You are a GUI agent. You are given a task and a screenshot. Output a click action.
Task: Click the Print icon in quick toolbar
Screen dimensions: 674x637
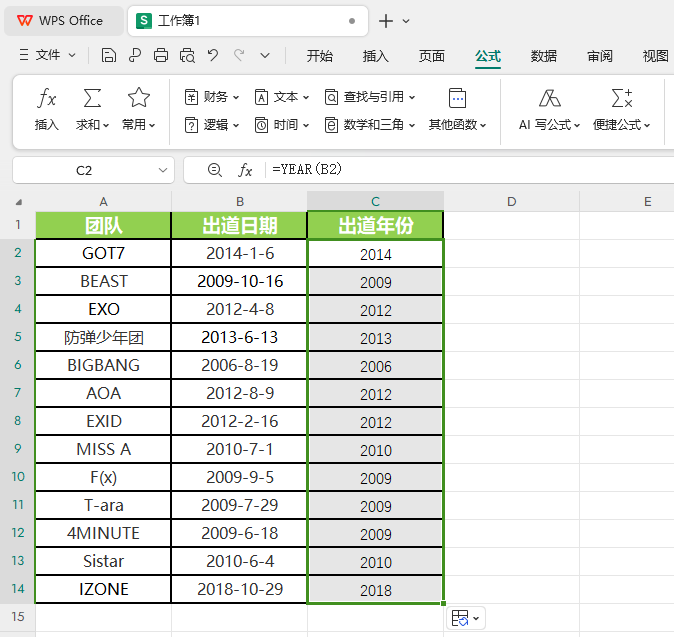161,55
